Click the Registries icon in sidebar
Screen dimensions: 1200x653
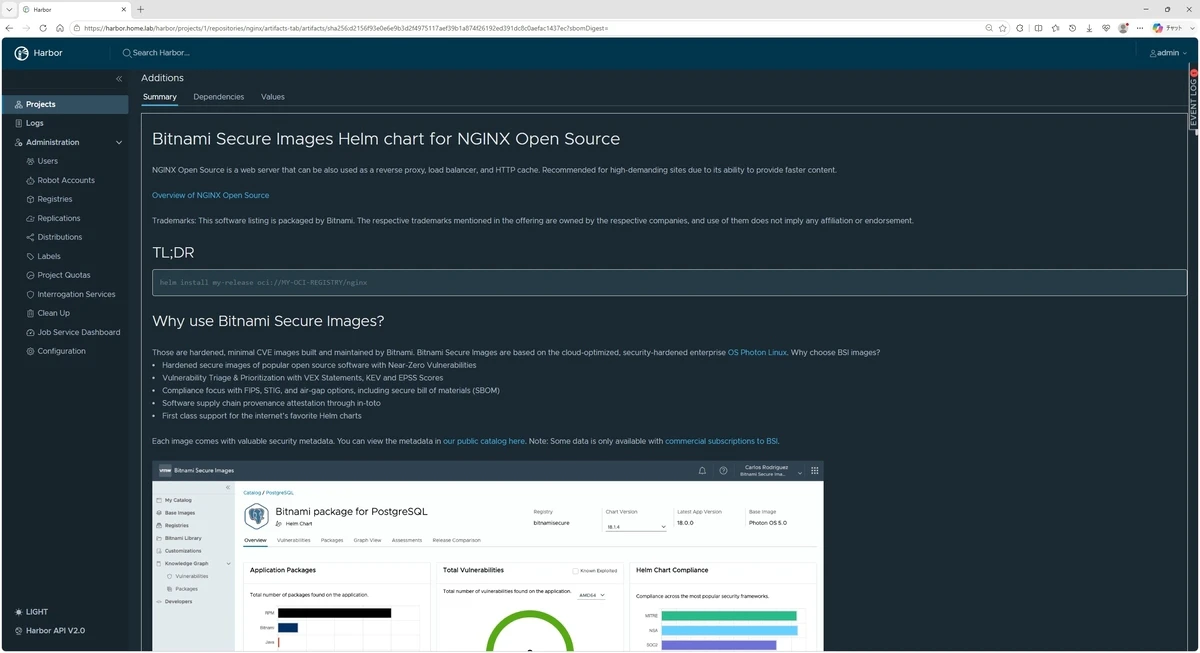click(30, 199)
